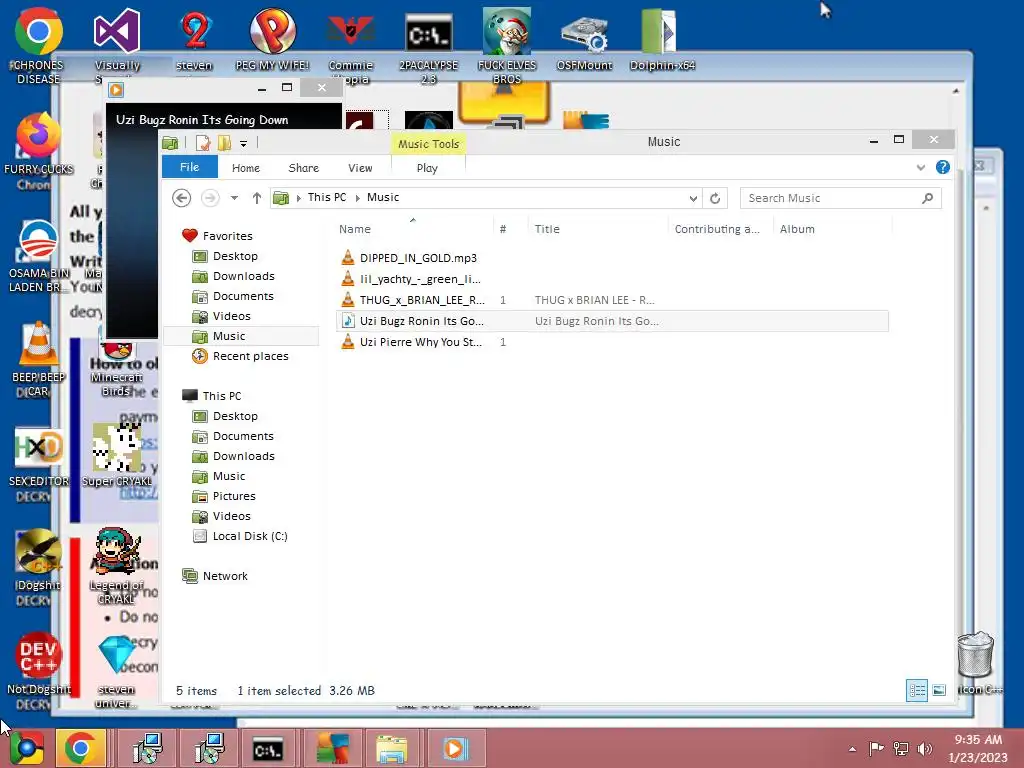This screenshot has width=1024, height=768.
Task: Open Documents under This PC
Action: (243, 436)
